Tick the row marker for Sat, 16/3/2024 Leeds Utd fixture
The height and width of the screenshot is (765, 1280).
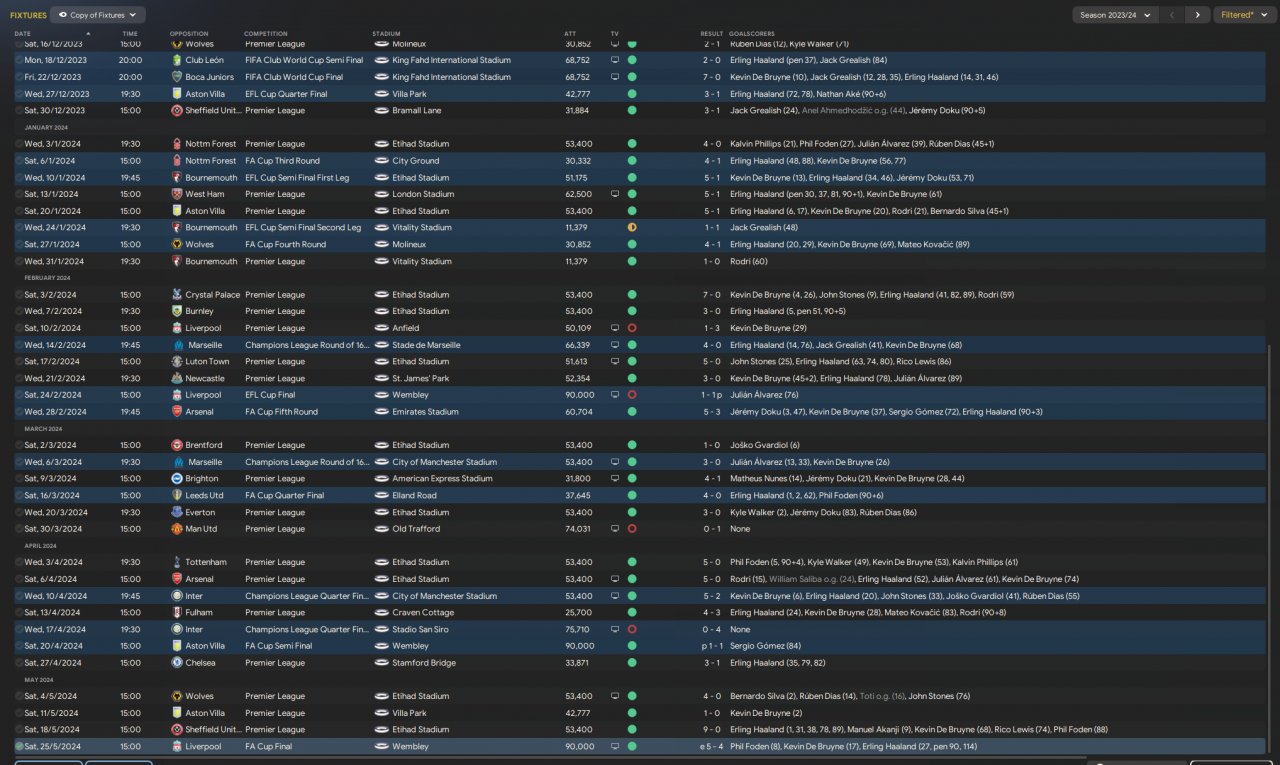[19, 495]
